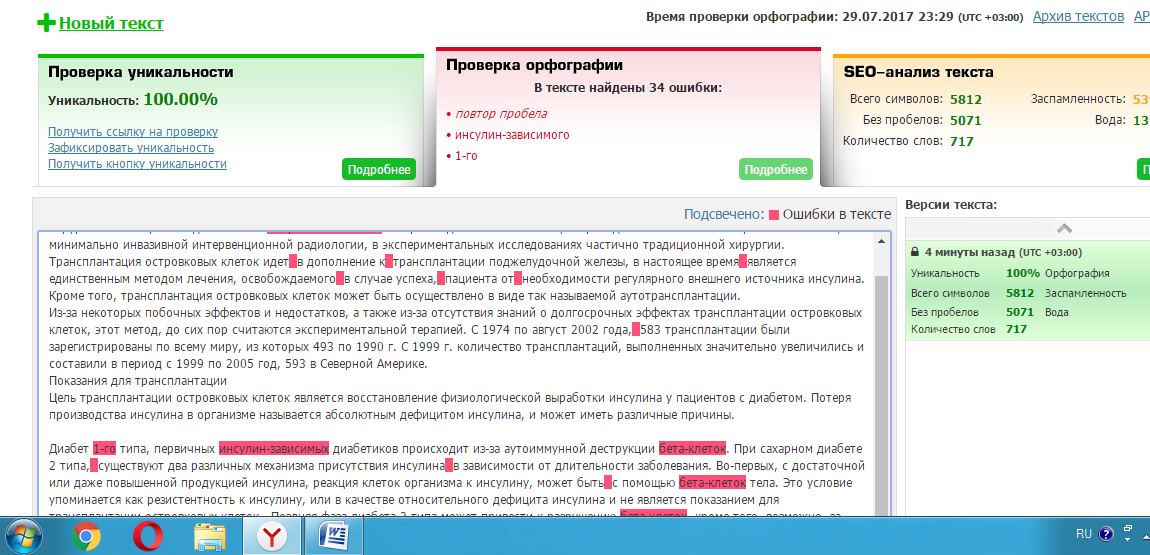Click the help icon in the system tray
This screenshot has width=1150, height=555.
pyautogui.click(x=1106, y=534)
